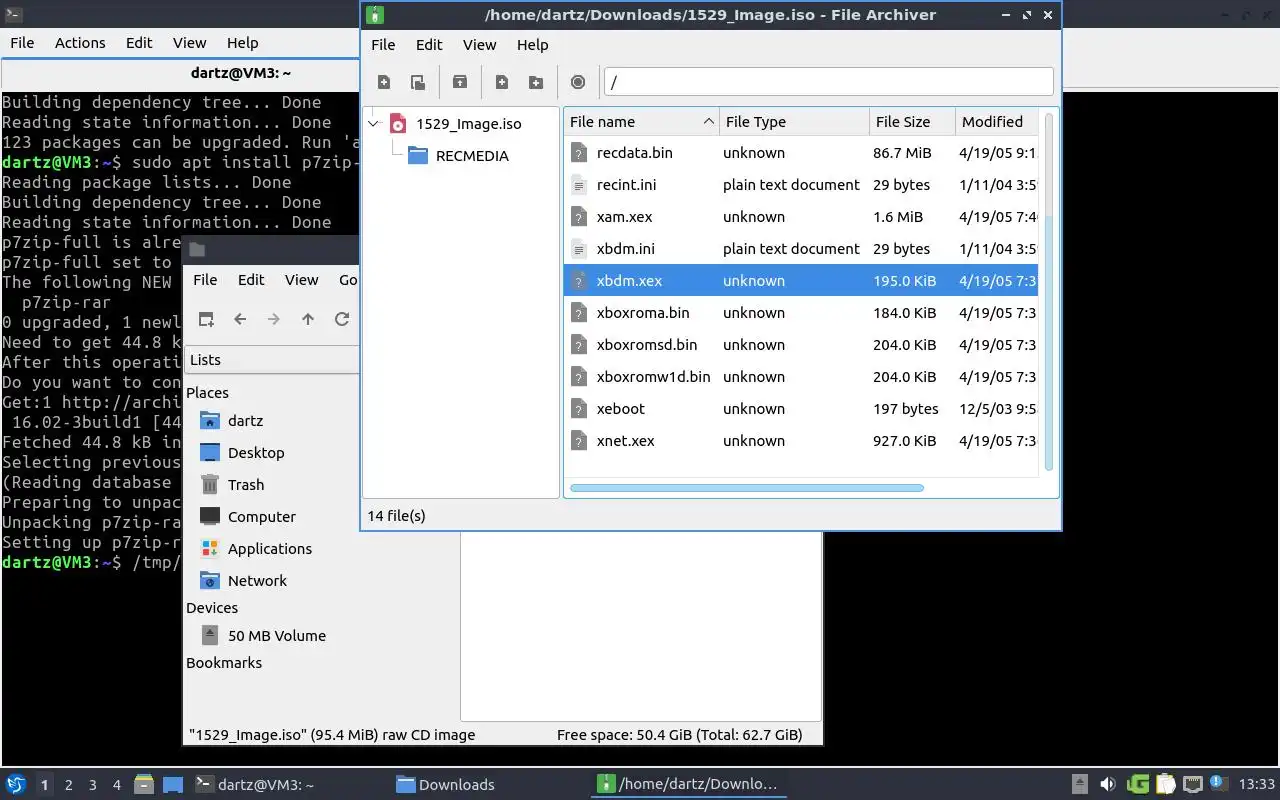The image size is (1280, 800).
Task: Open View menu in file manager window
Action: click(x=301, y=280)
